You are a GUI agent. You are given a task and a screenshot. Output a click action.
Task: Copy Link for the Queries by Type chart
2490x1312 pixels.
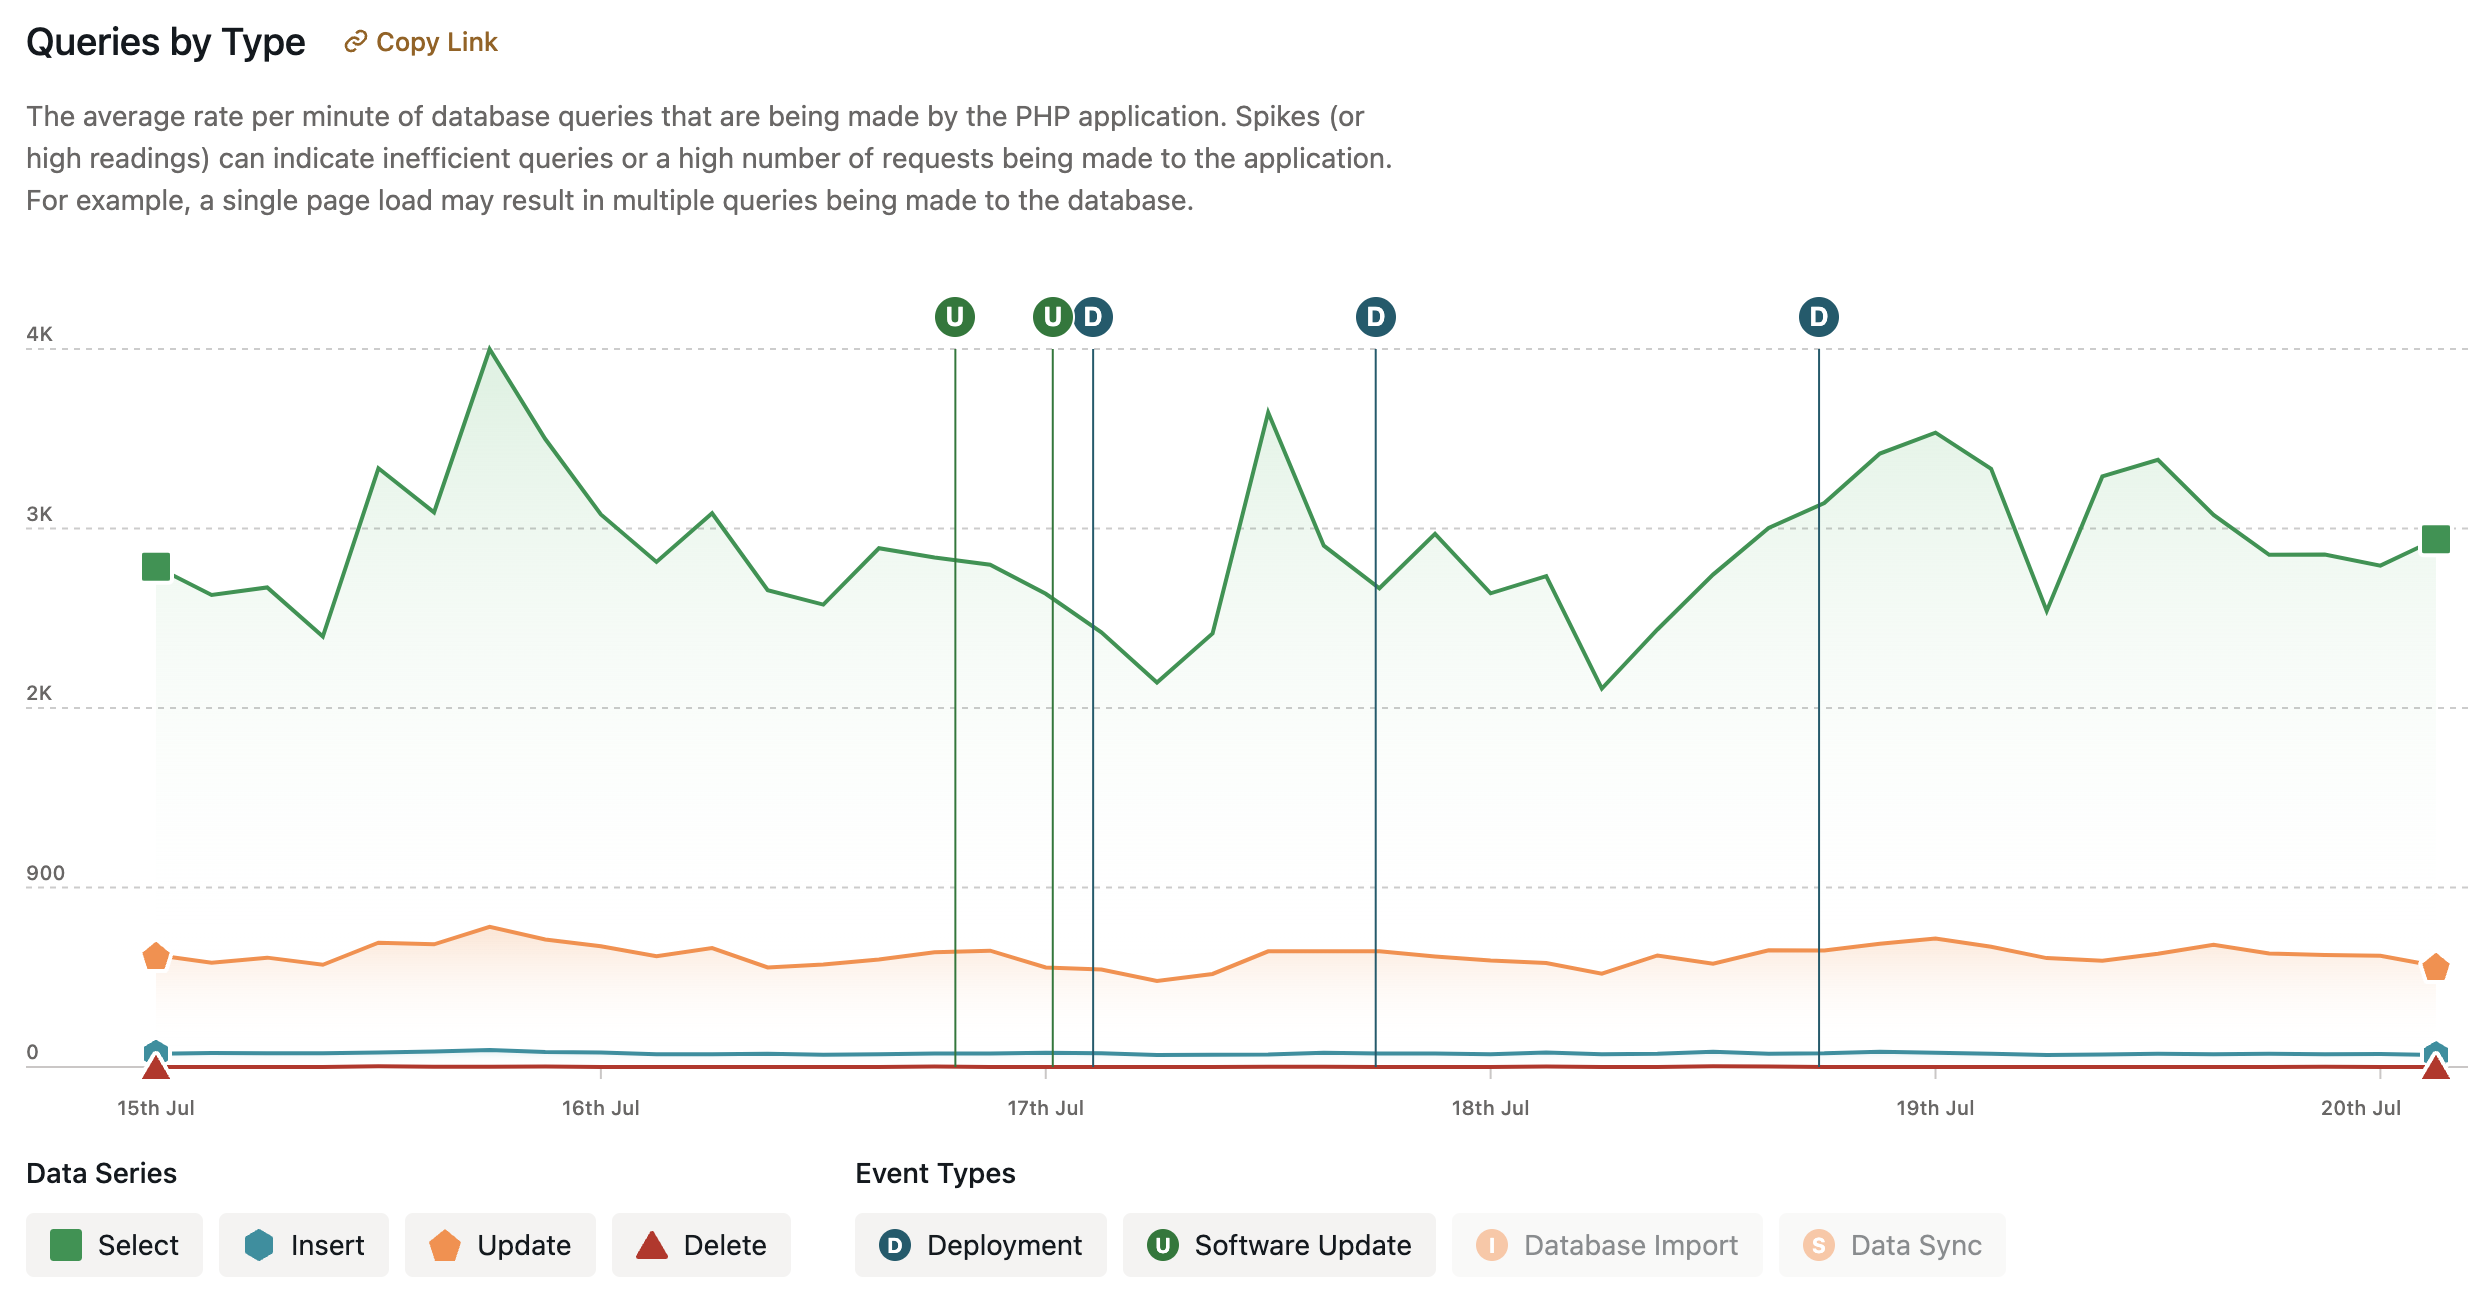(x=419, y=42)
